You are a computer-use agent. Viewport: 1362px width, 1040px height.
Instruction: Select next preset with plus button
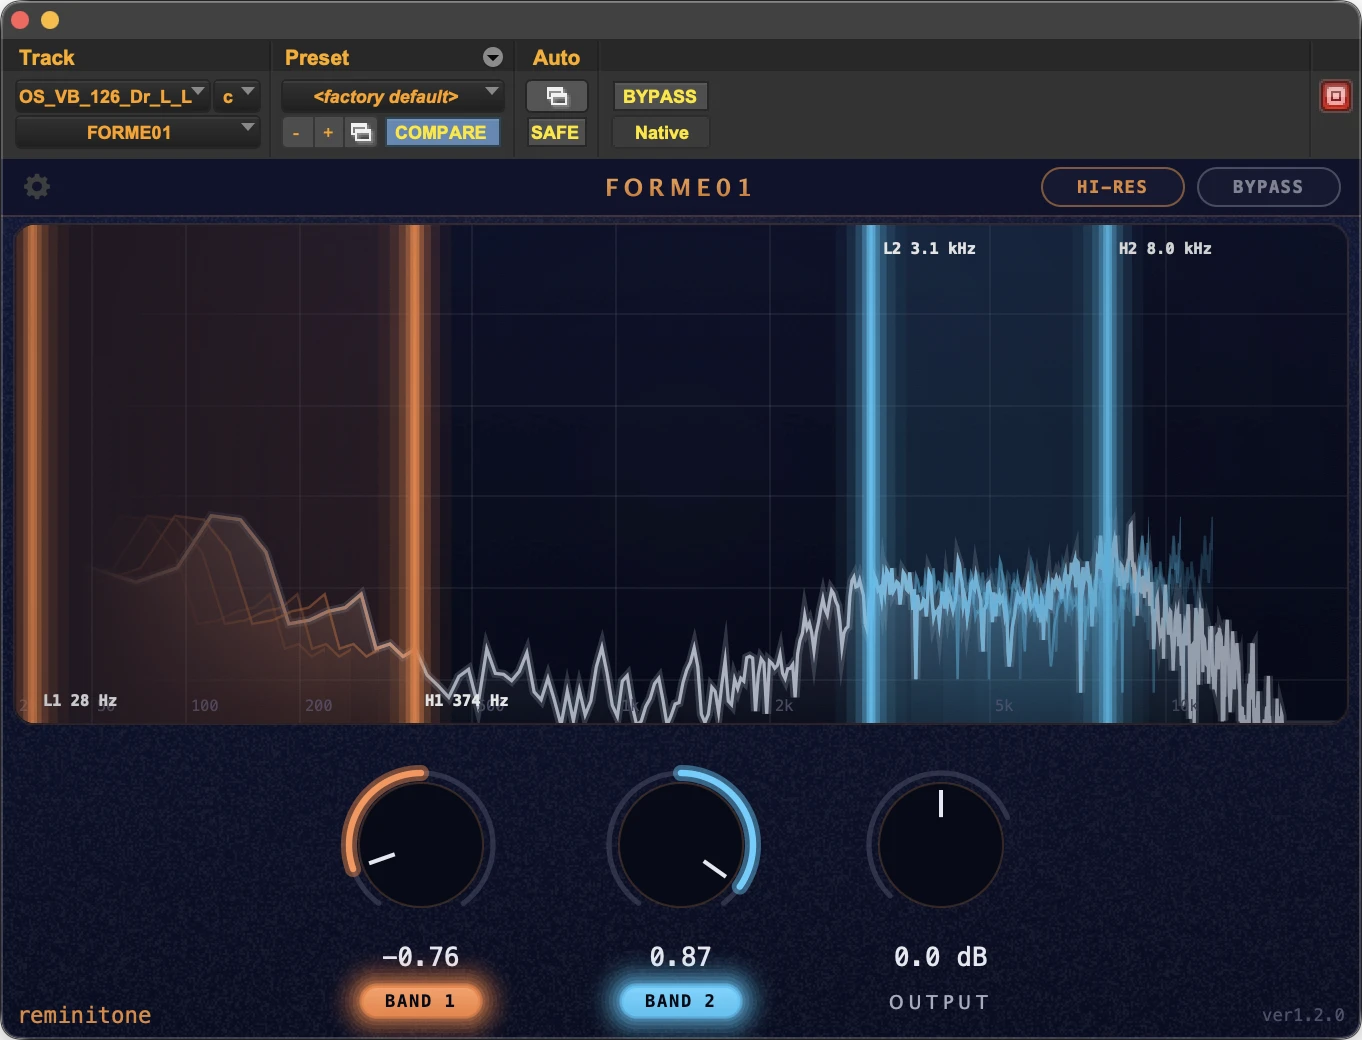pyautogui.click(x=328, y=132)
